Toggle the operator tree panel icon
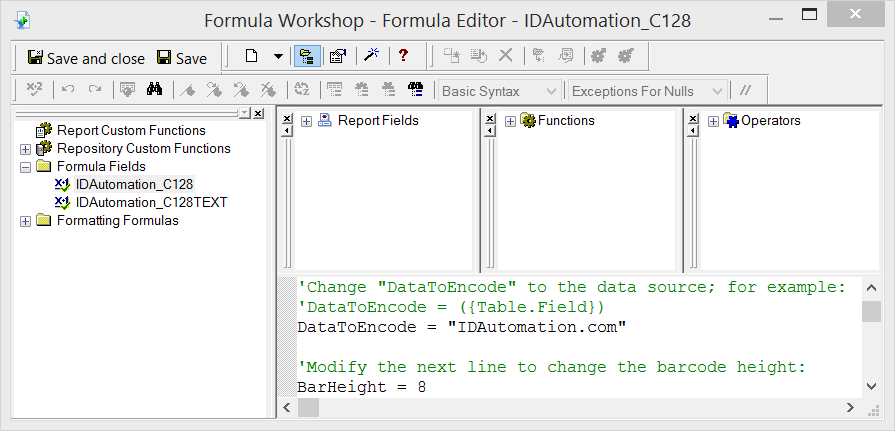 [x=389, y=89]
